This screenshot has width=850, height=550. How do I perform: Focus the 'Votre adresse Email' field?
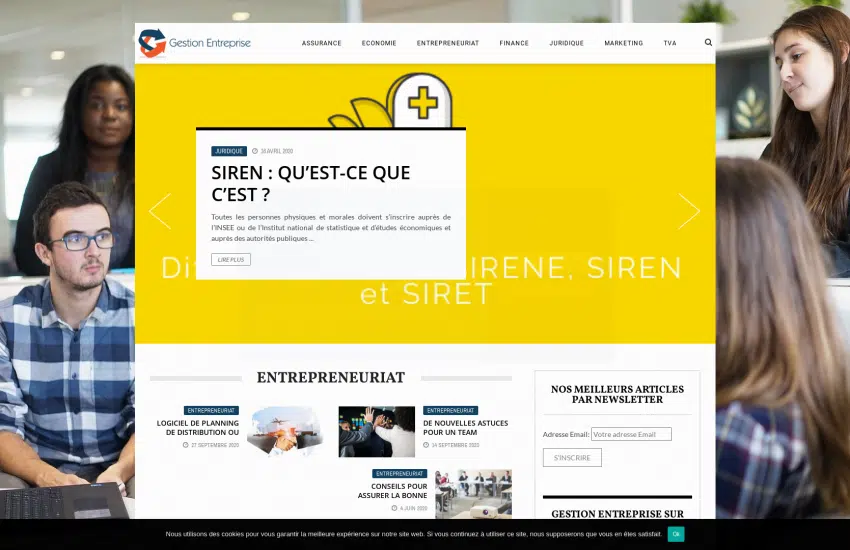point(631,434)
